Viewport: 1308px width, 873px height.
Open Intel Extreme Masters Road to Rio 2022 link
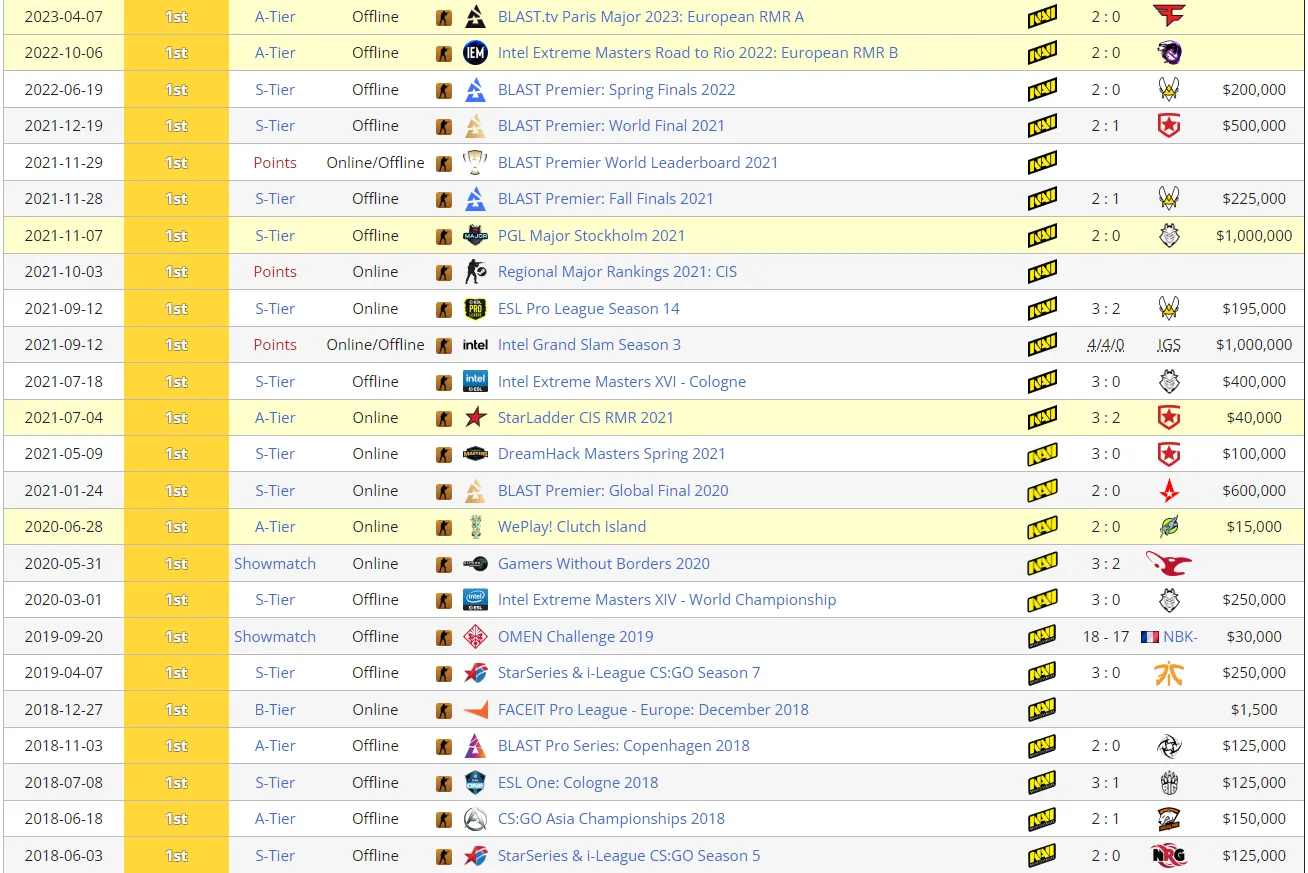pos(698,53)
